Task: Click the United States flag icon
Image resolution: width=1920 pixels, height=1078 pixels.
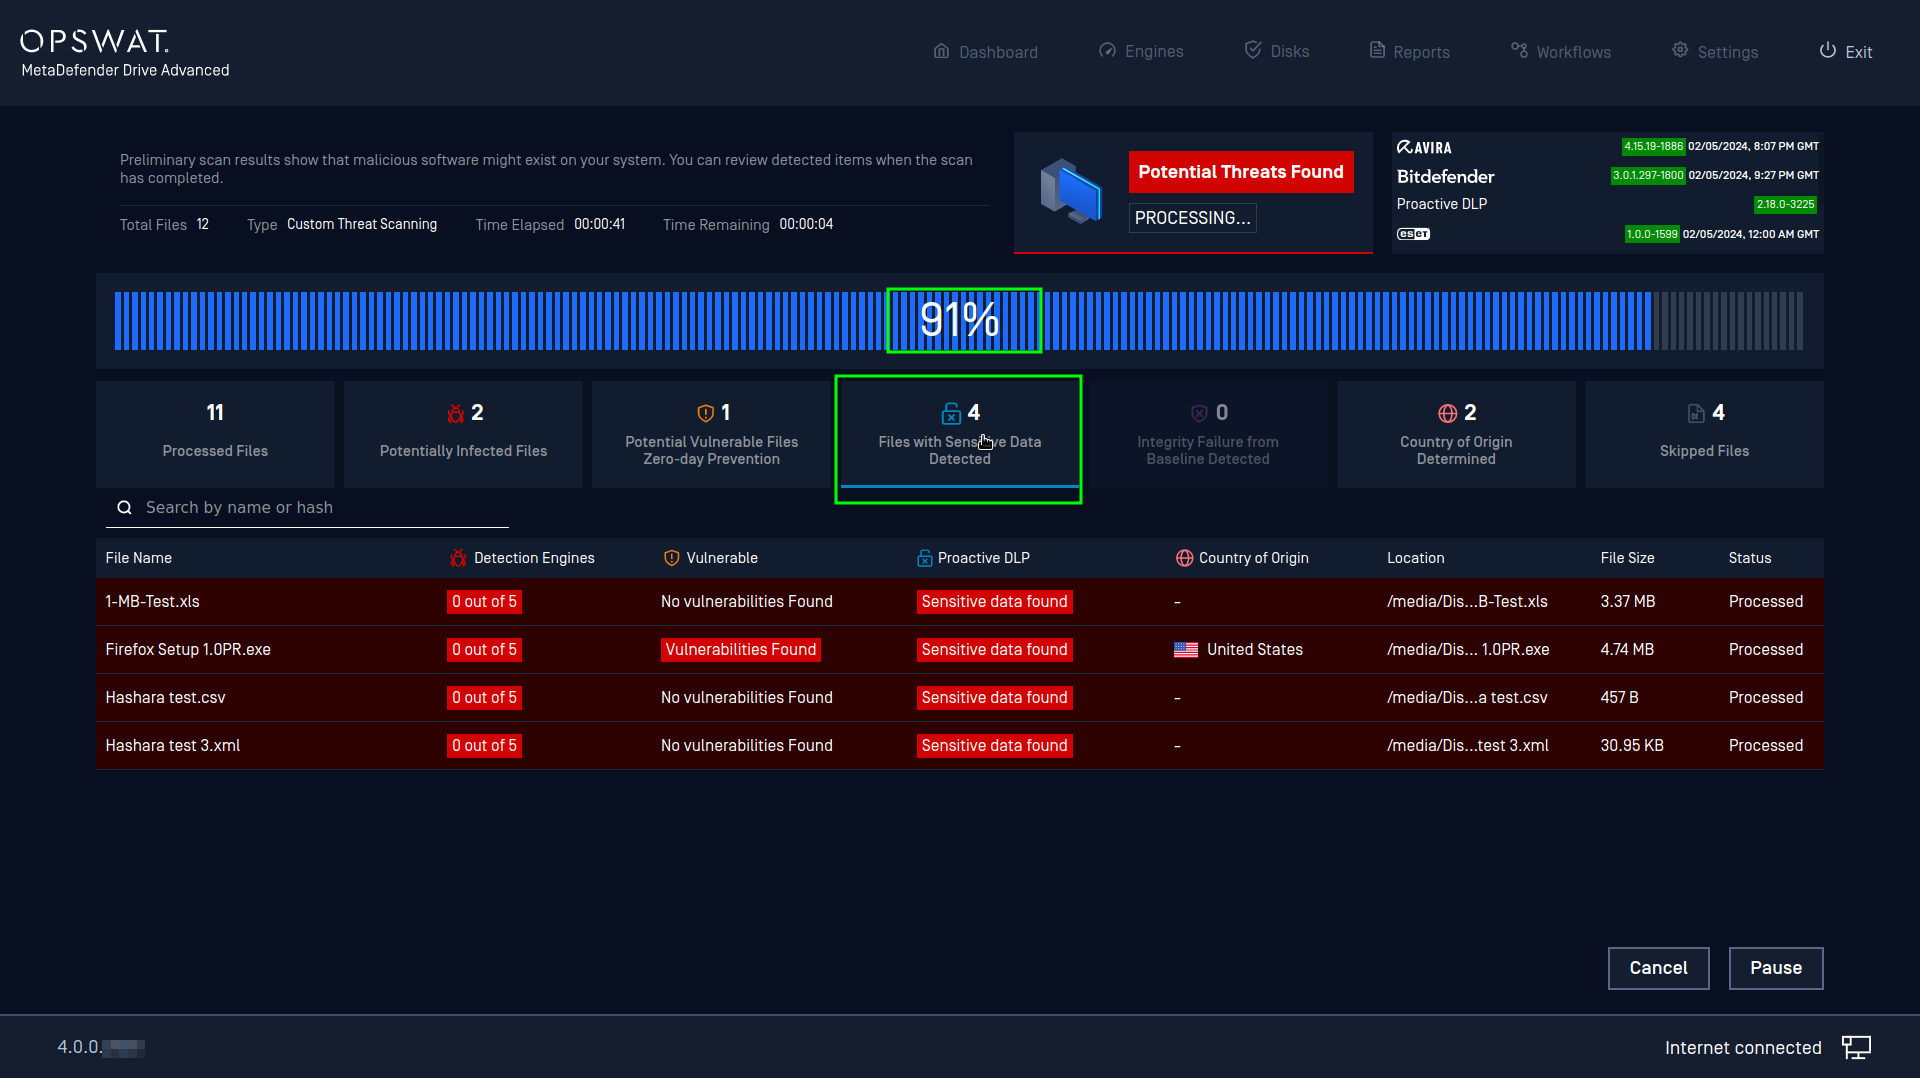Action: (1186, 650)
